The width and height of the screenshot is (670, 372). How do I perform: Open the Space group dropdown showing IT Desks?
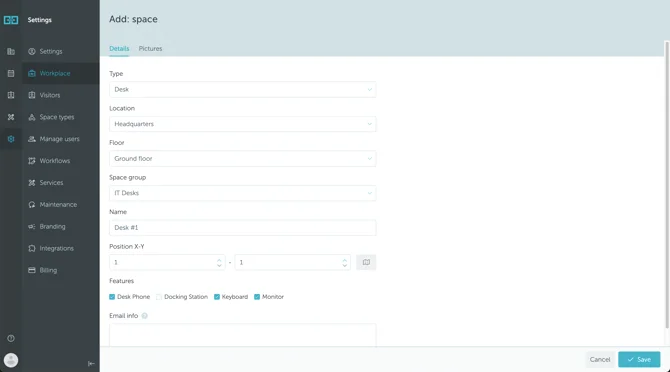243,193
